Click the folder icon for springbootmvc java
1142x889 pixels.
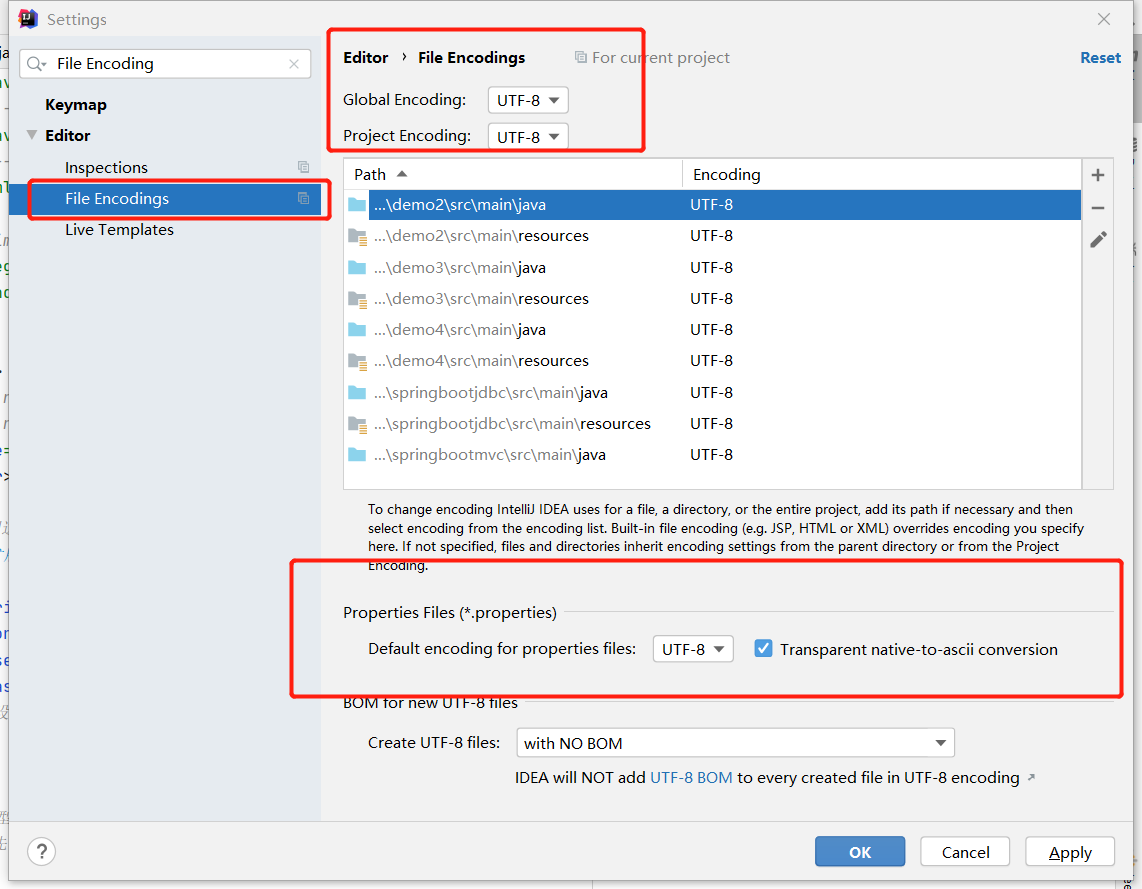[357, 455]
